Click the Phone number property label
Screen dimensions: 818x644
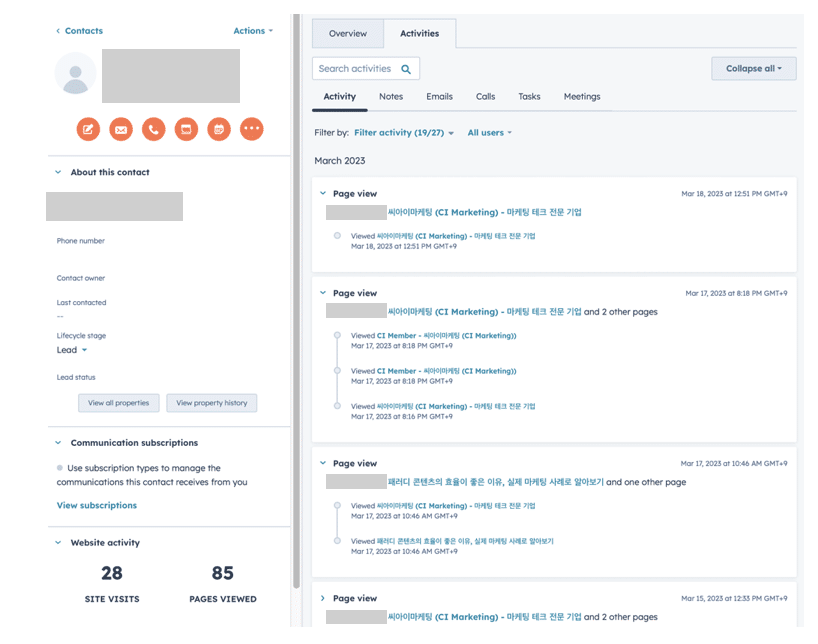pos(81,241)
